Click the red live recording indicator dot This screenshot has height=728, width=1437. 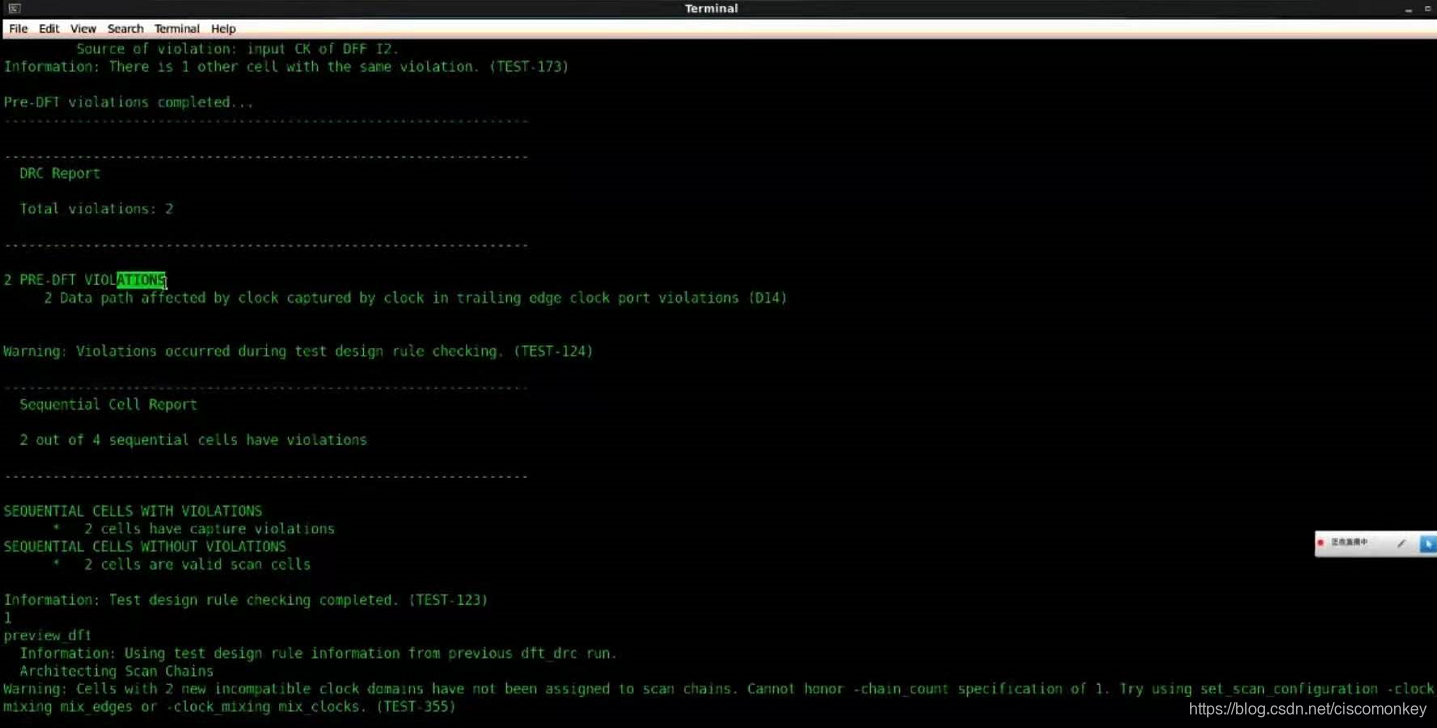pos(1321,543)
